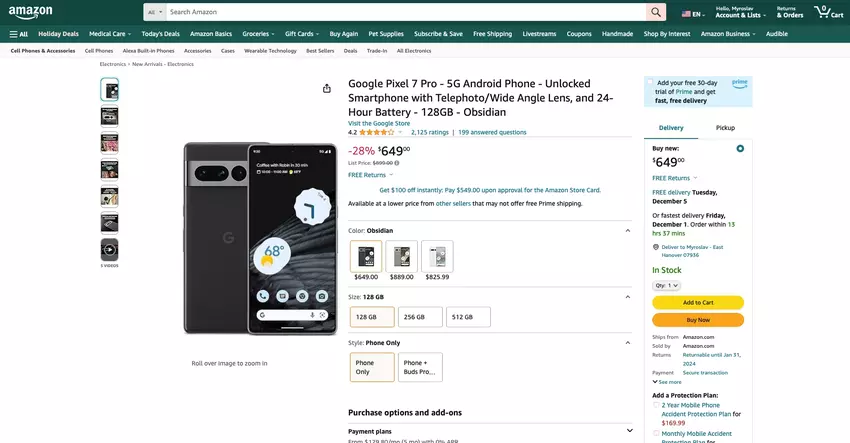This screenshot has width=850, height=443.
Task: Switch to the Pickup tab
Action: [725, 128]
